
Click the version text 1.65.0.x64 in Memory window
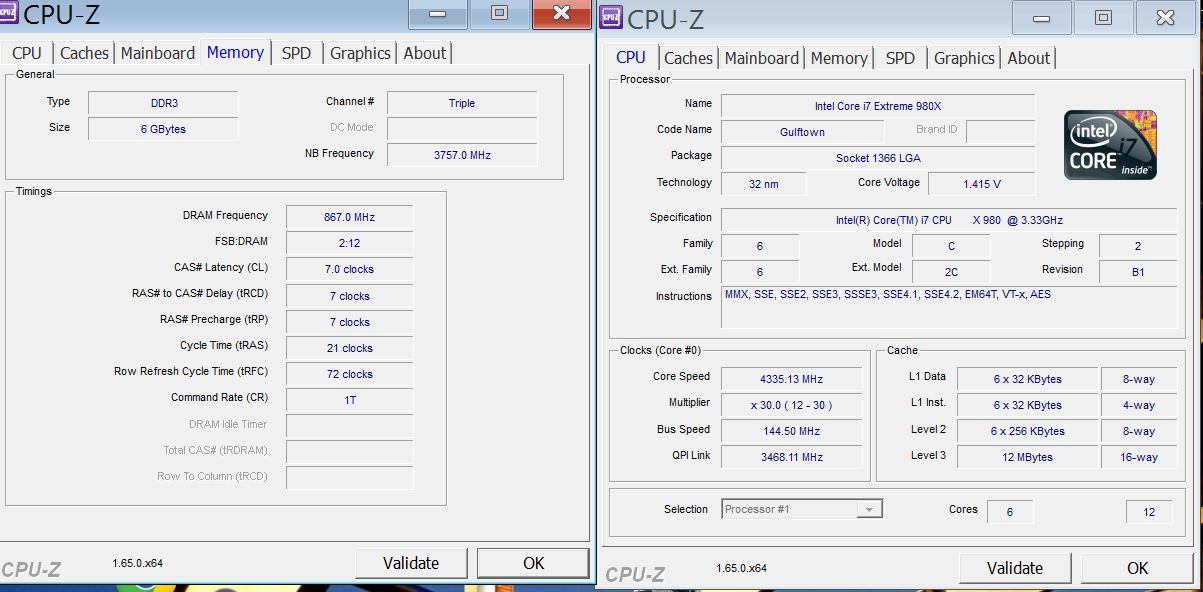click(137, 563)
